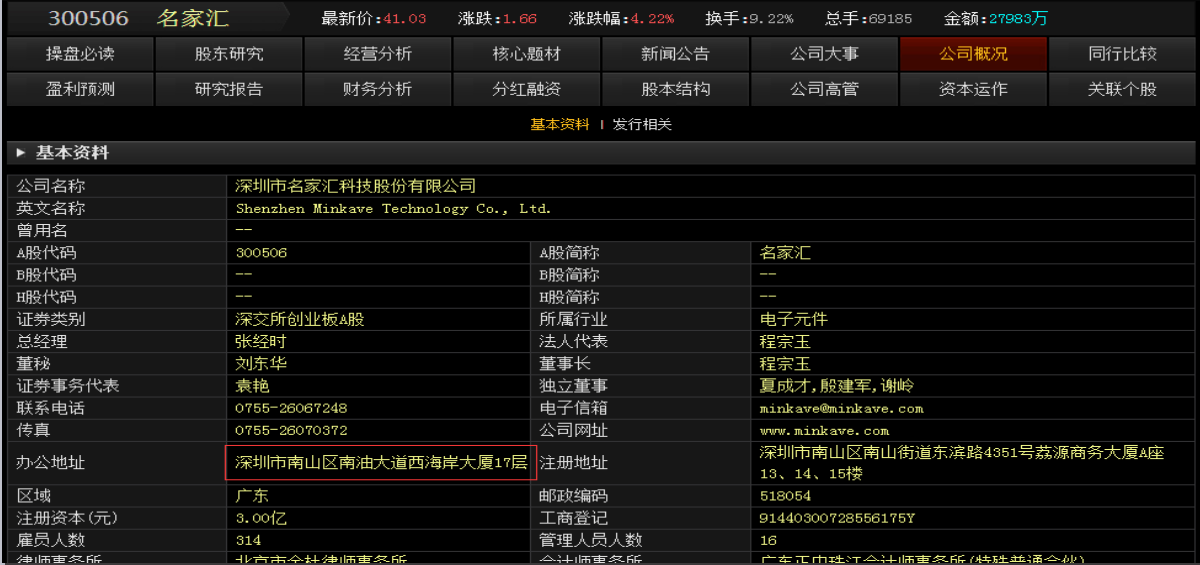Click 涨跌幅 value 4.22%
Image resolution: width=1200 pixels, height=565 pixels.
652,19
